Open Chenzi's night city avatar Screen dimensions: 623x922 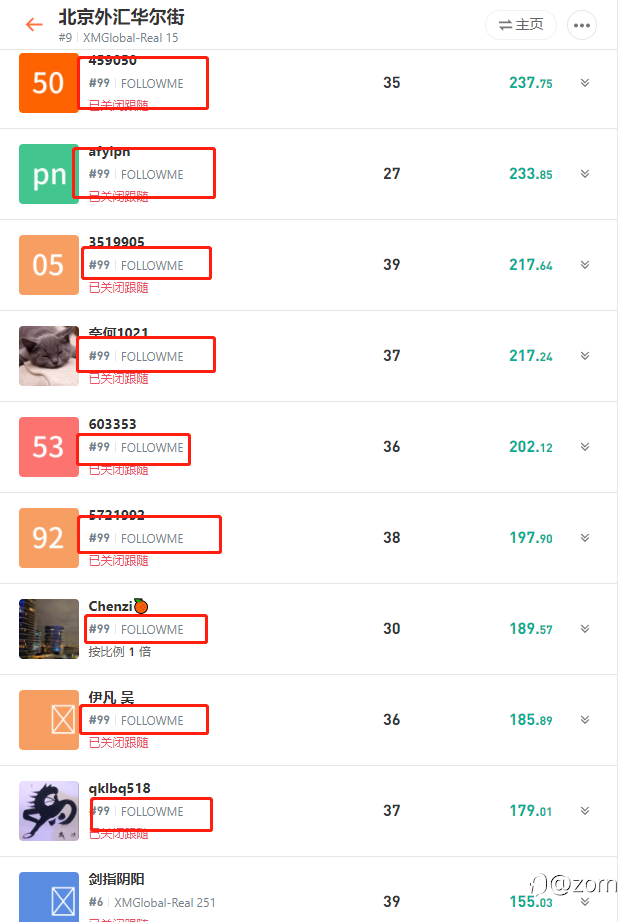click(x=48, y=629)
